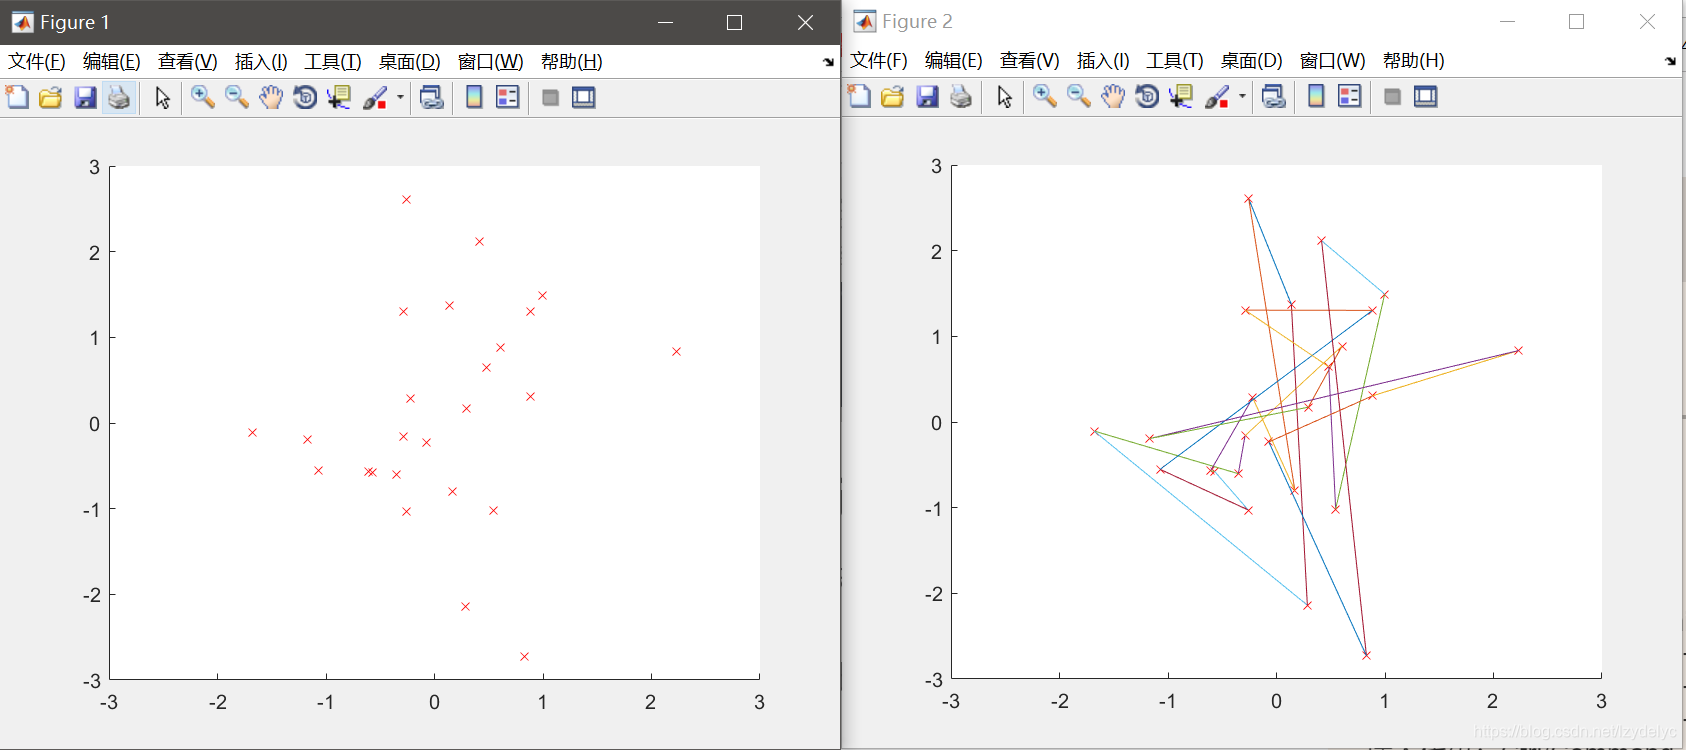This screenshot has height=750, width=1686.
Task: Select Edit Plot arrow in Figure 1
Action: pyautogui.click(x=163, y=97)
